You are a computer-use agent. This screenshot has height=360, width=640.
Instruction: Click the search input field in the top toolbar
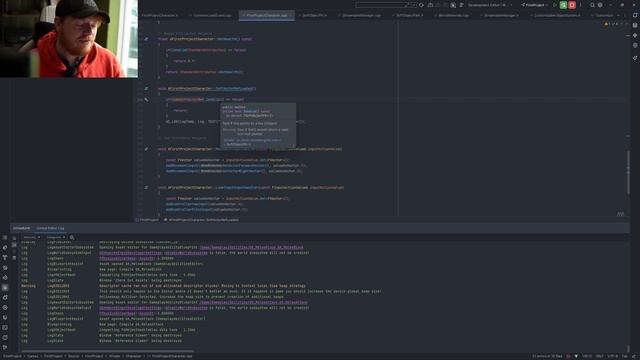coord(386,5)
